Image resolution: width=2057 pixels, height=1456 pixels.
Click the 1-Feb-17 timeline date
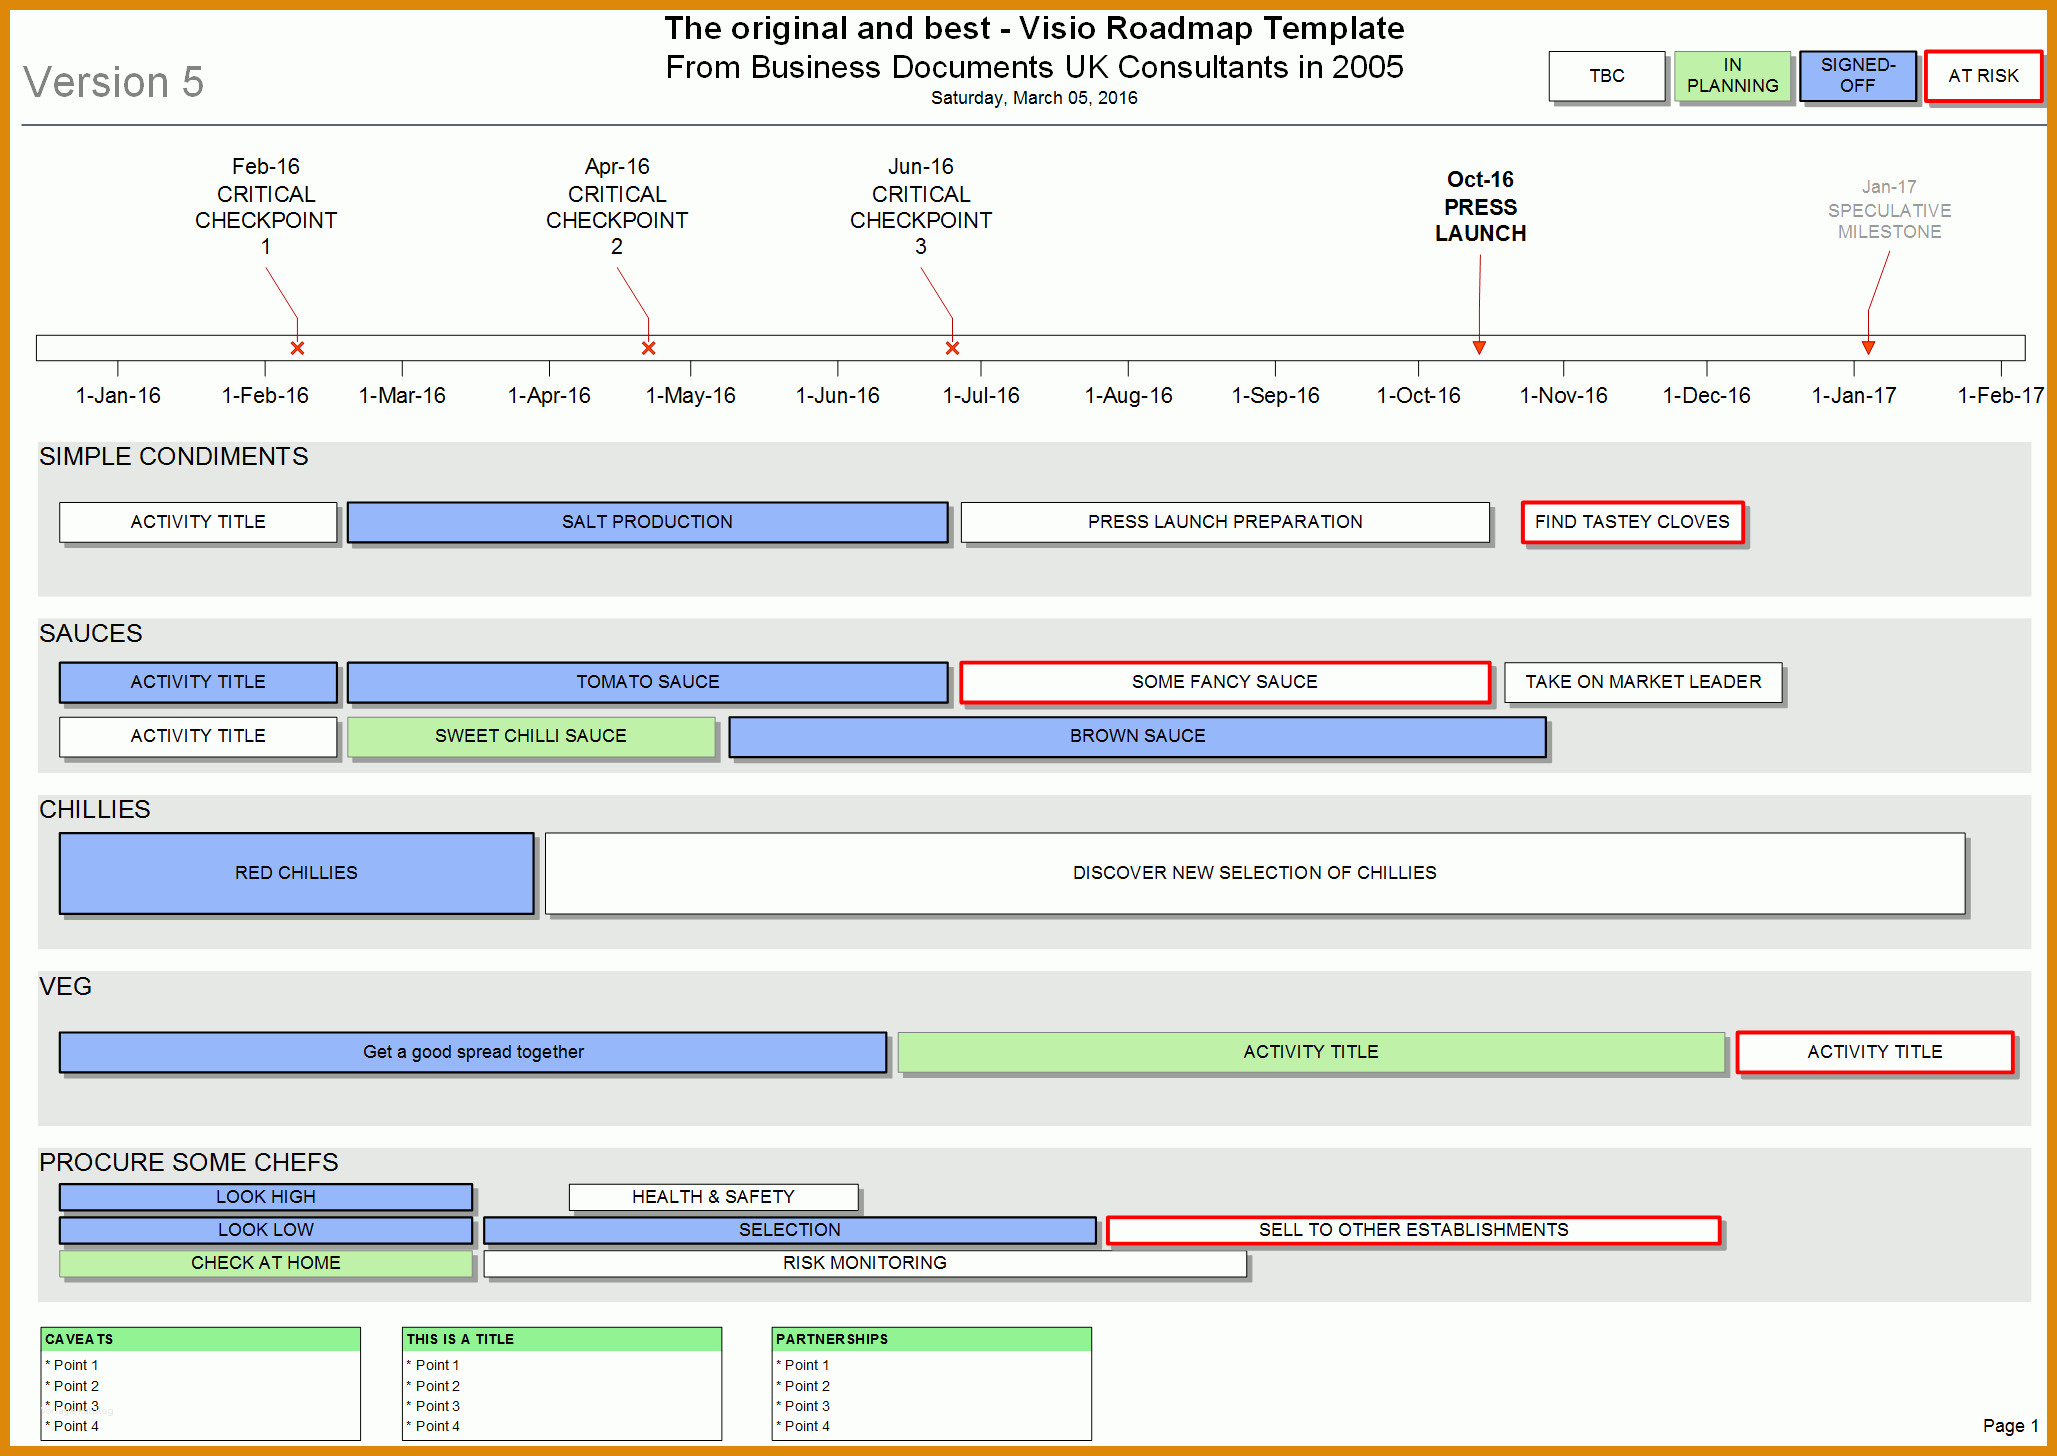pyautogui.click(x=2001, y=396)
